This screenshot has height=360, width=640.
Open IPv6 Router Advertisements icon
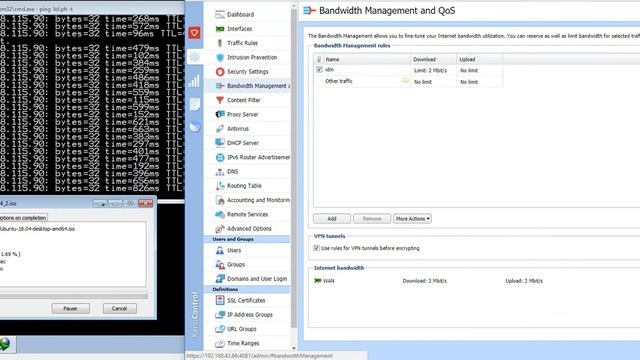[220, 157]
